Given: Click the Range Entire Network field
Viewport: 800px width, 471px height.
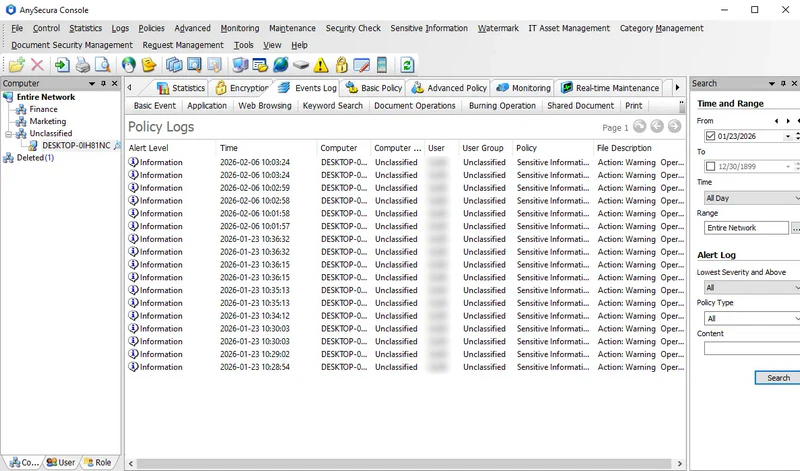Looking at the screenshot, I should click(x=746, y=228).
